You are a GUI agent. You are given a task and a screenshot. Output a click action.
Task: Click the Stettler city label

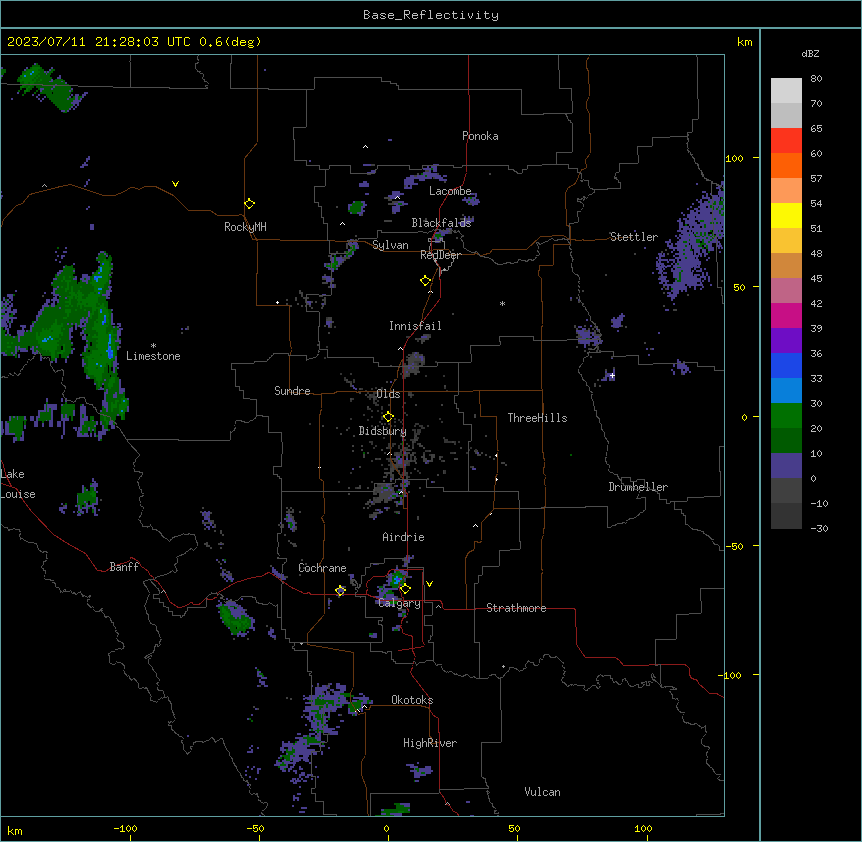[634, 237]
